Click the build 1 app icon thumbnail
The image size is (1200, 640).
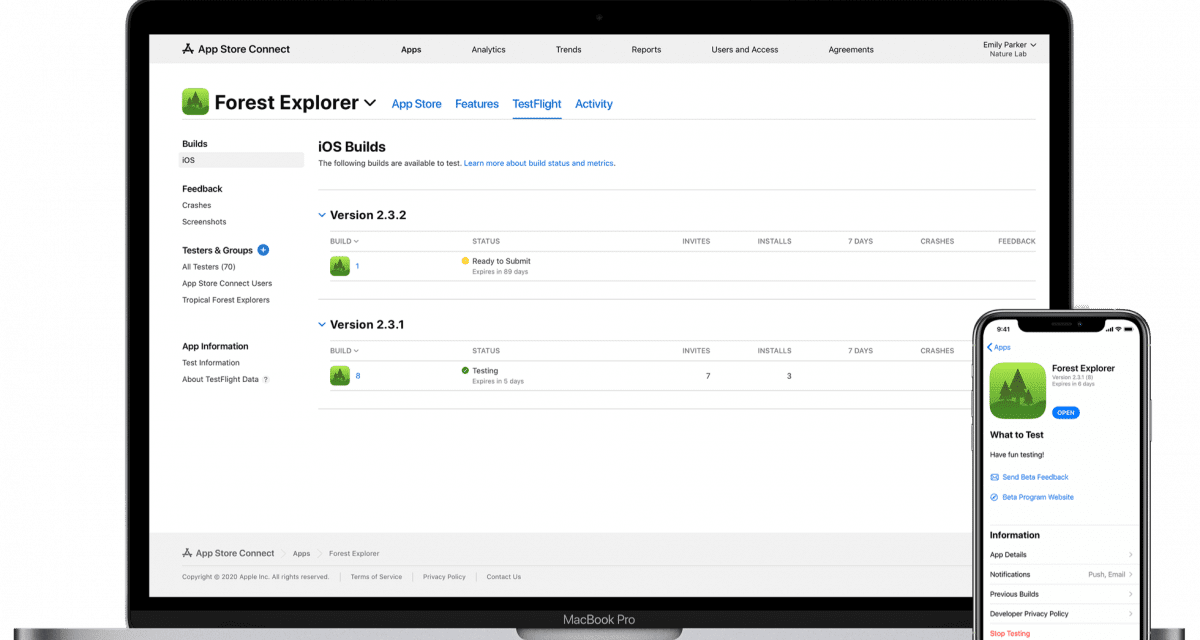coord(340,266)
